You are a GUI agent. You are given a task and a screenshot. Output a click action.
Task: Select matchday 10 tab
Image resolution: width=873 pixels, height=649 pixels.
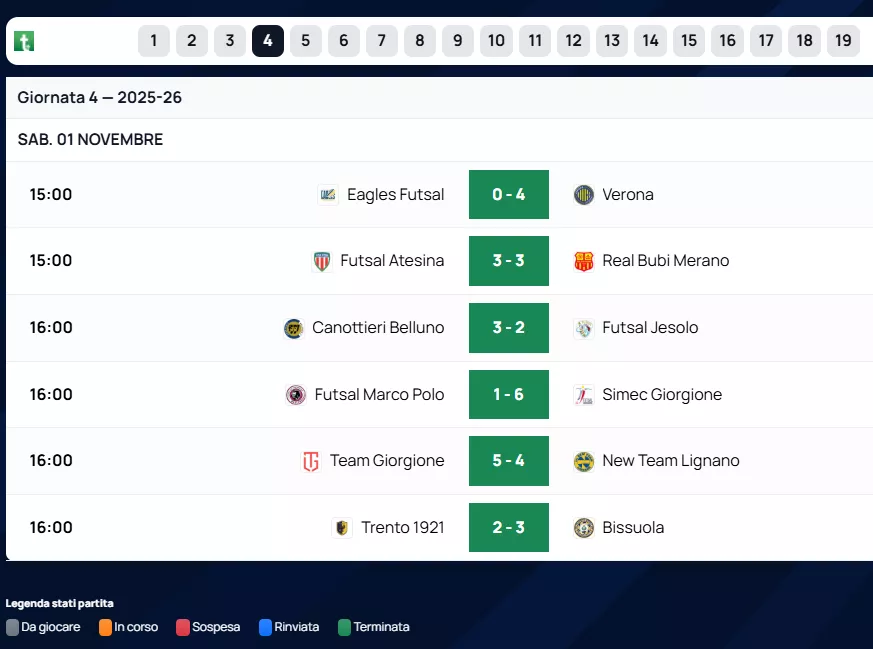496,41
